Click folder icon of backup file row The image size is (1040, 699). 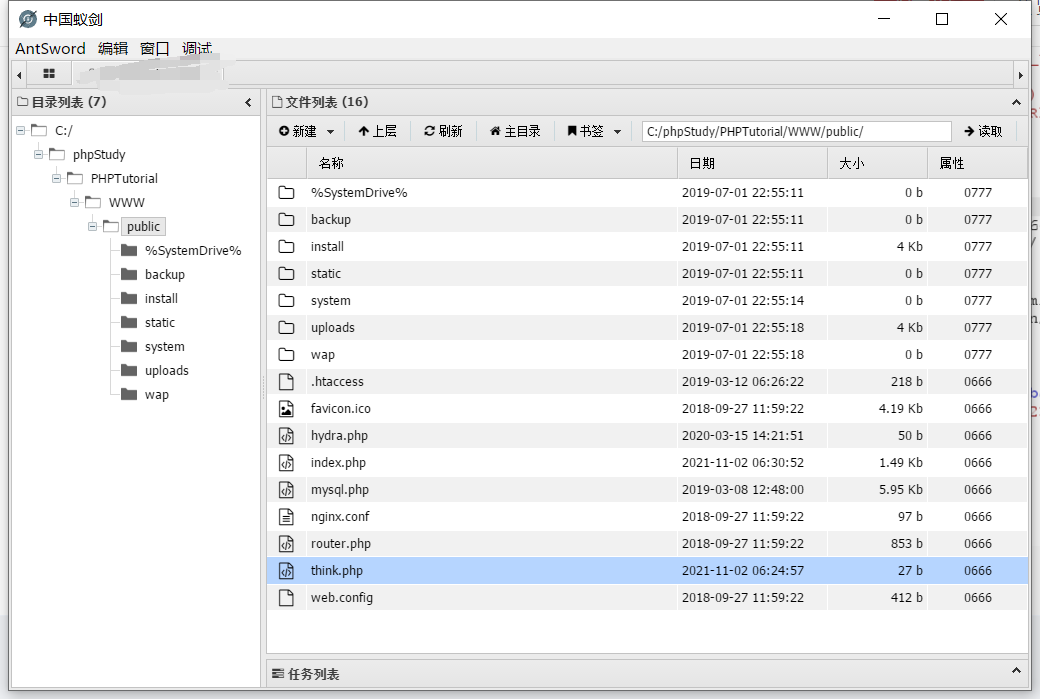pos(286,220)
